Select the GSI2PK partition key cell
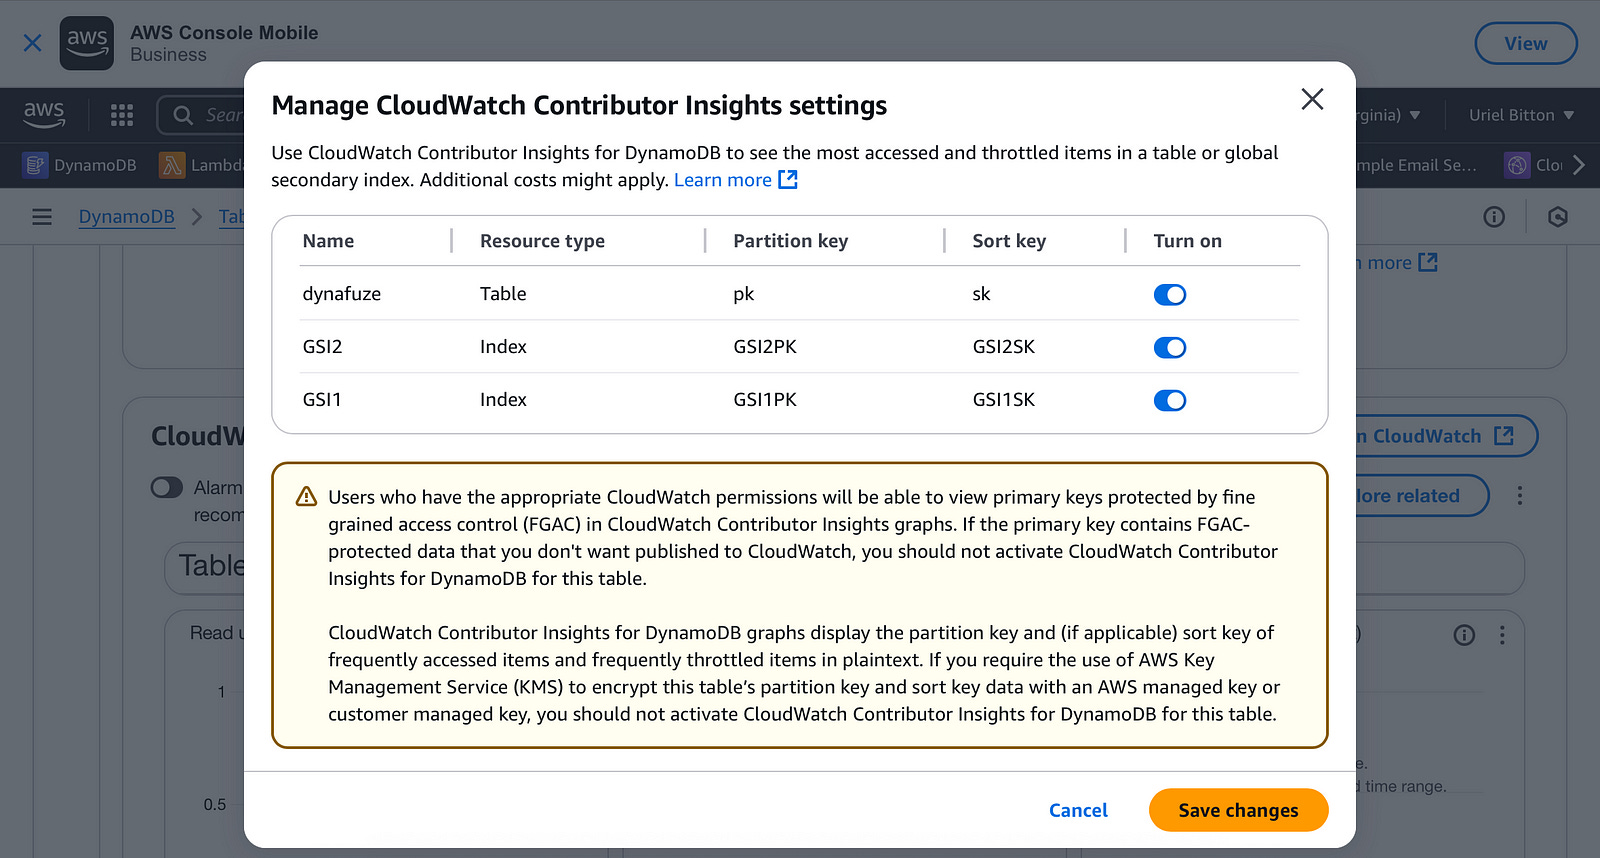The width and height of the screenshot is (1600, 858). tap(765, 347)
